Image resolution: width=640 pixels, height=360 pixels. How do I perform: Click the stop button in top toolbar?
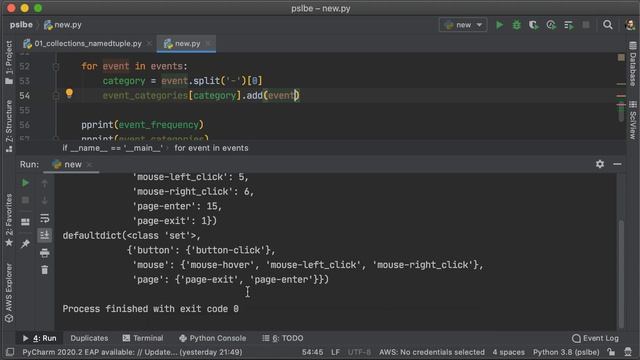[586, 25]
